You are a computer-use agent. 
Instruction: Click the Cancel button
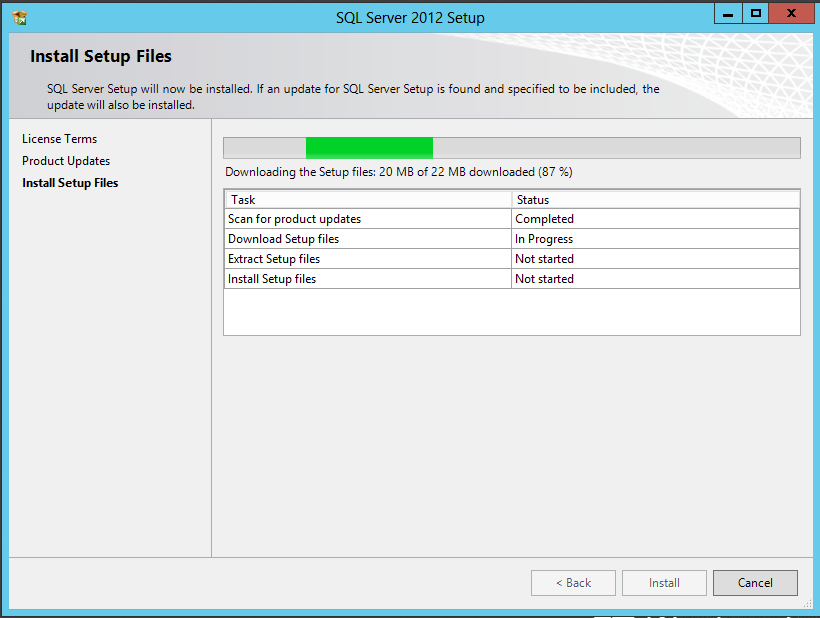coord(755,582)
